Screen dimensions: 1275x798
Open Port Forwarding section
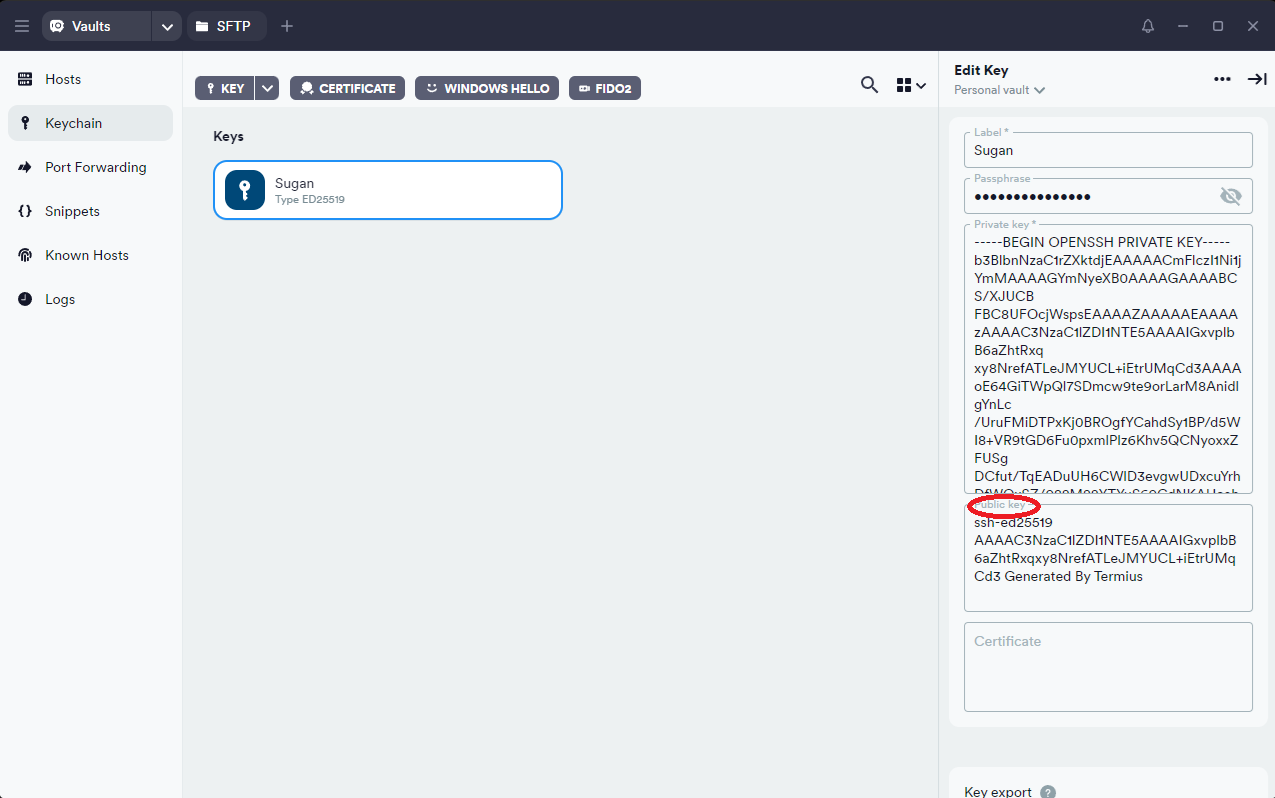(90, 167)
